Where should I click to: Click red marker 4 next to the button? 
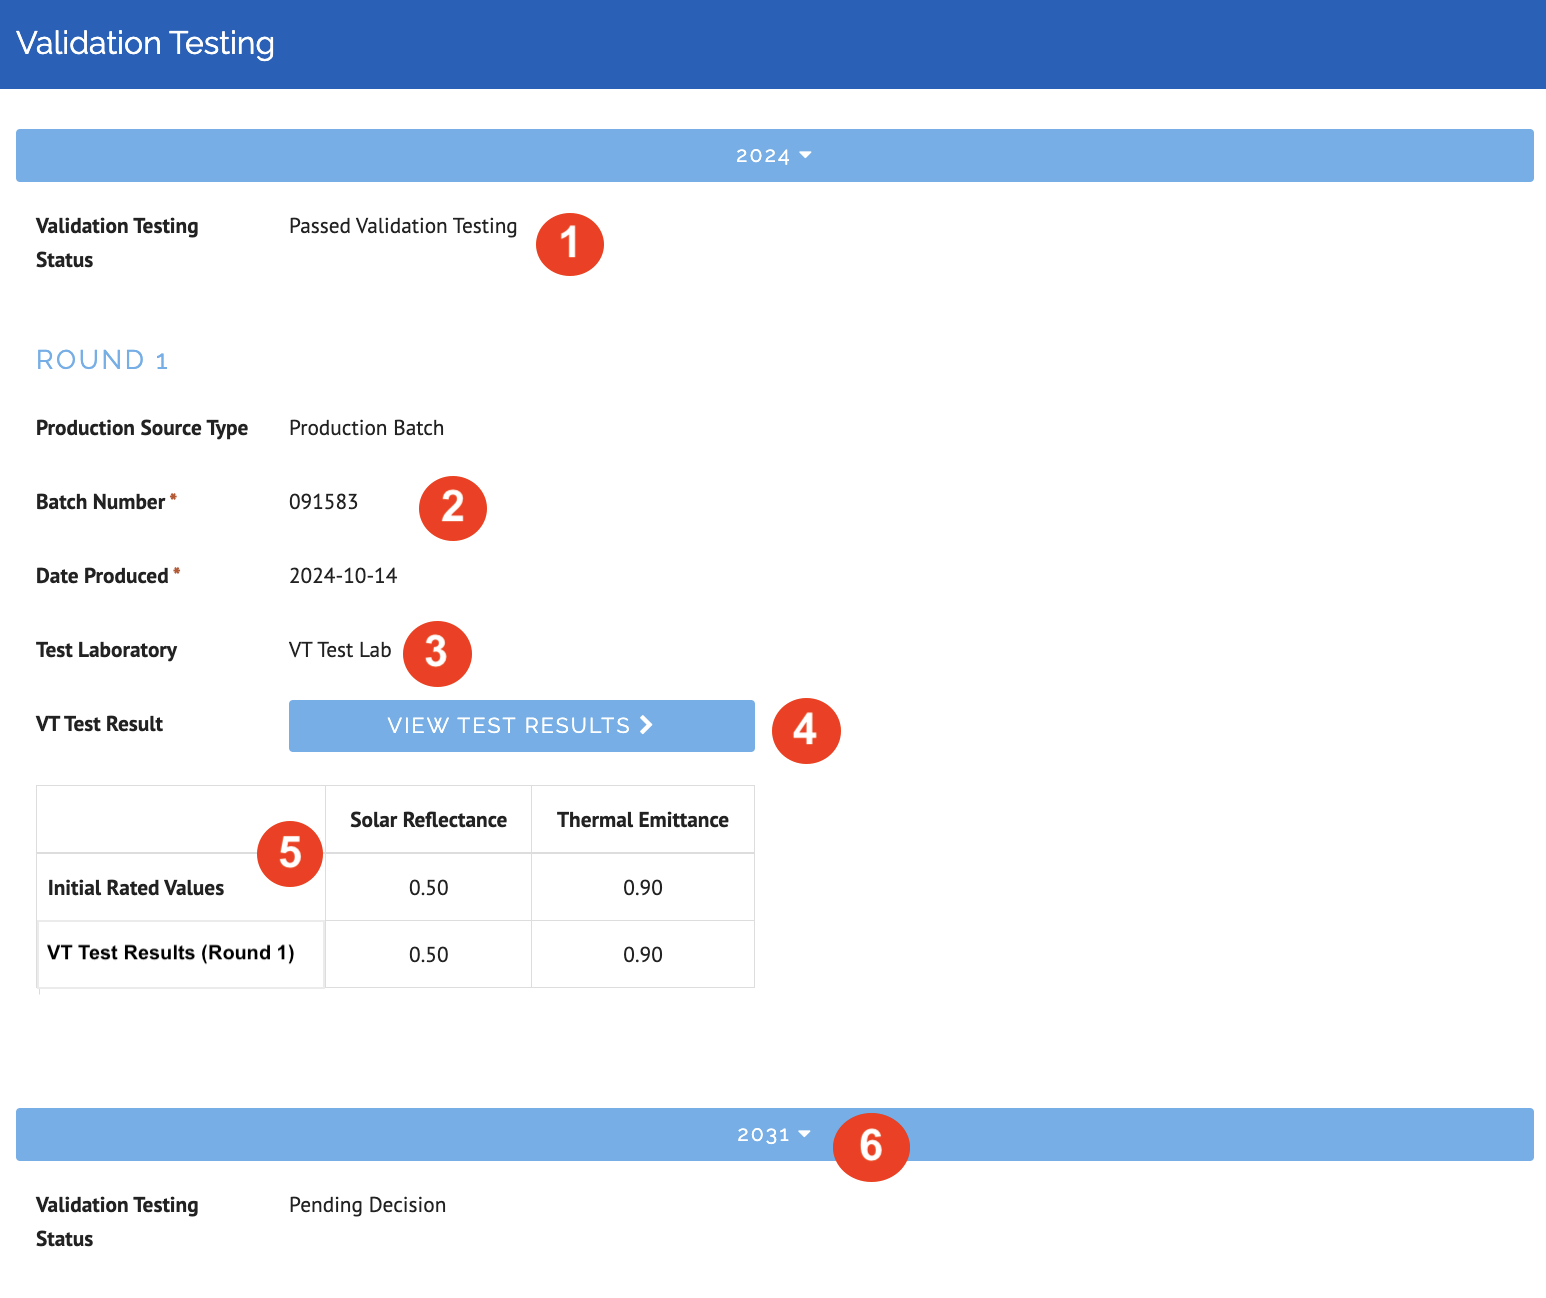pos(805,730)
